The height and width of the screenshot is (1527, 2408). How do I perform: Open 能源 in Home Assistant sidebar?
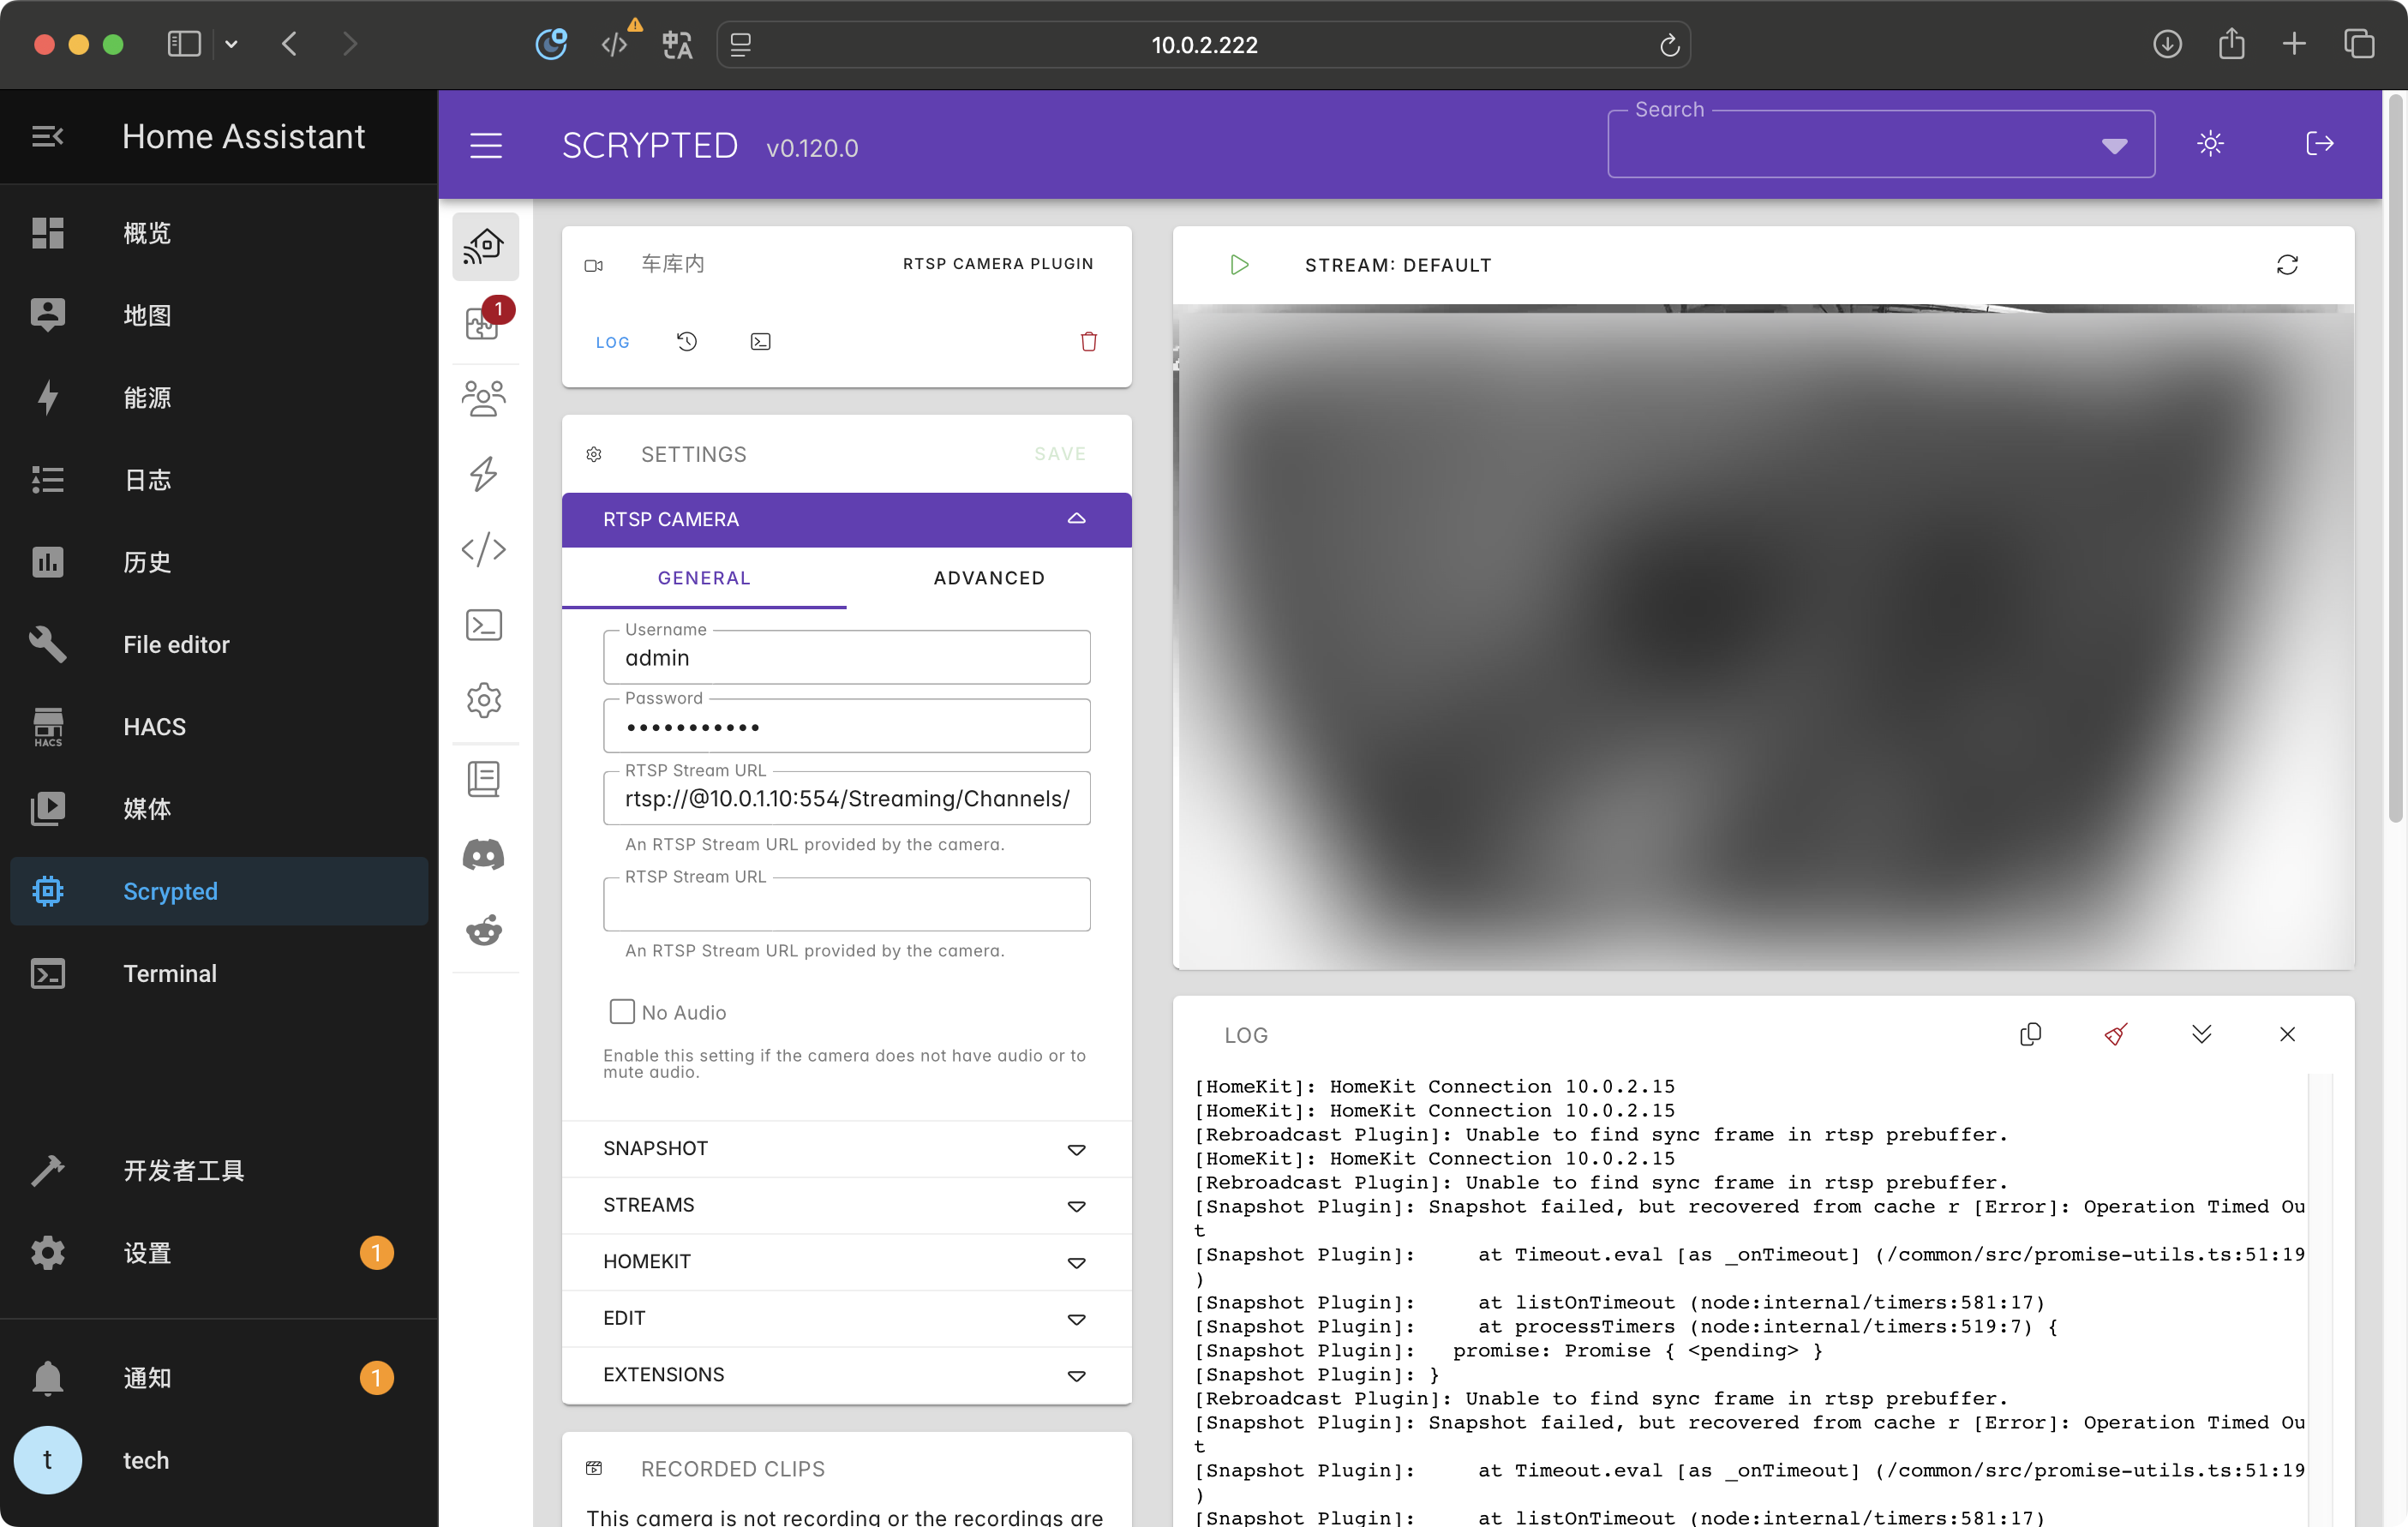coord(219,397)
